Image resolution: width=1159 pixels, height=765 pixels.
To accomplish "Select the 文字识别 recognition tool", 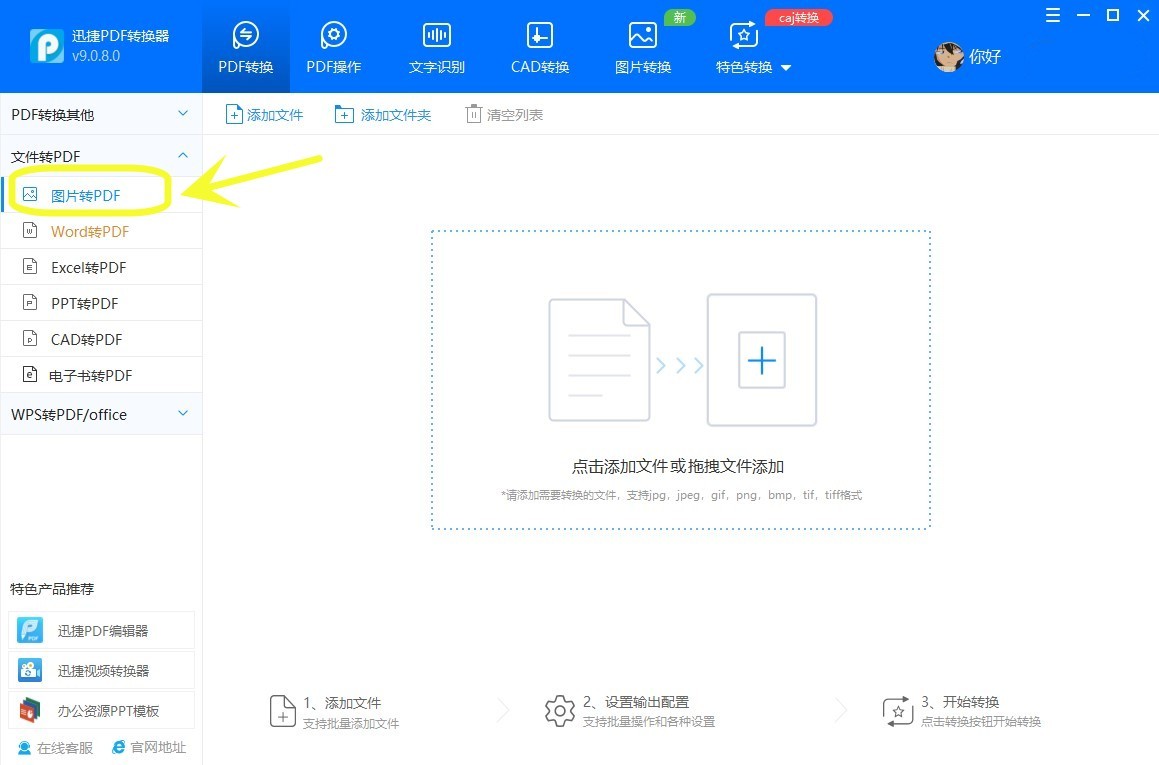I will pos(436,45).
